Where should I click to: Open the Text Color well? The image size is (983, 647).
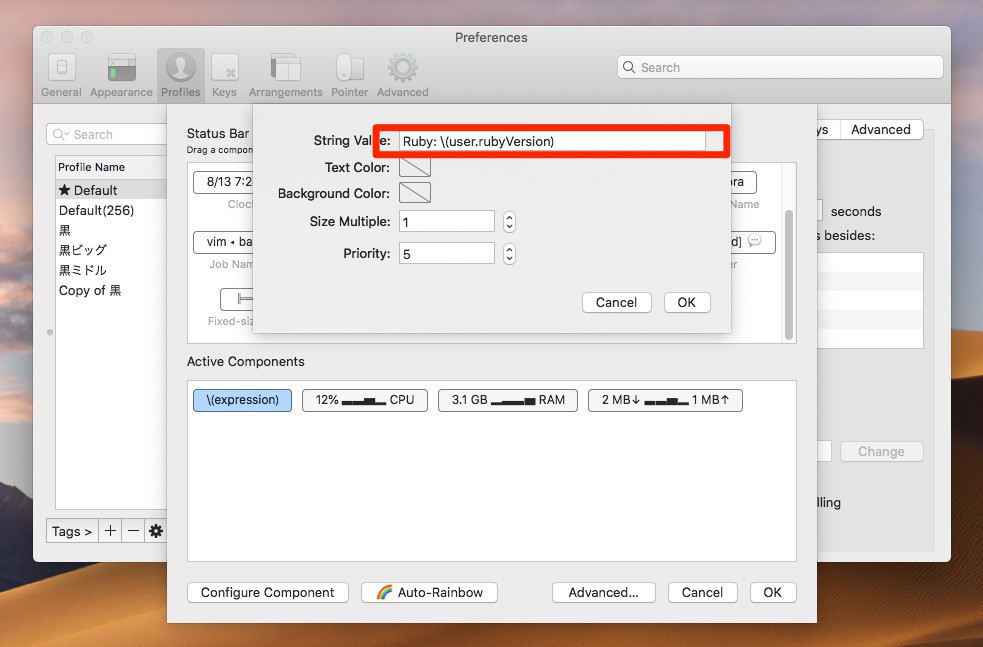coord(415,167)
